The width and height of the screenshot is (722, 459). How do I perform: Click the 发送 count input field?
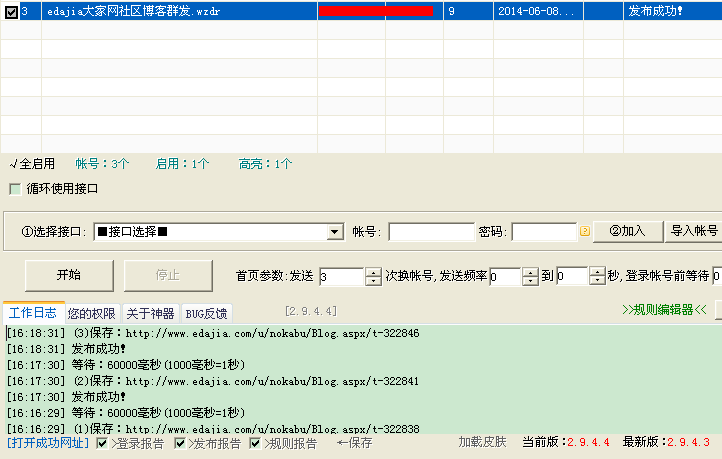(x=342, y=277)
